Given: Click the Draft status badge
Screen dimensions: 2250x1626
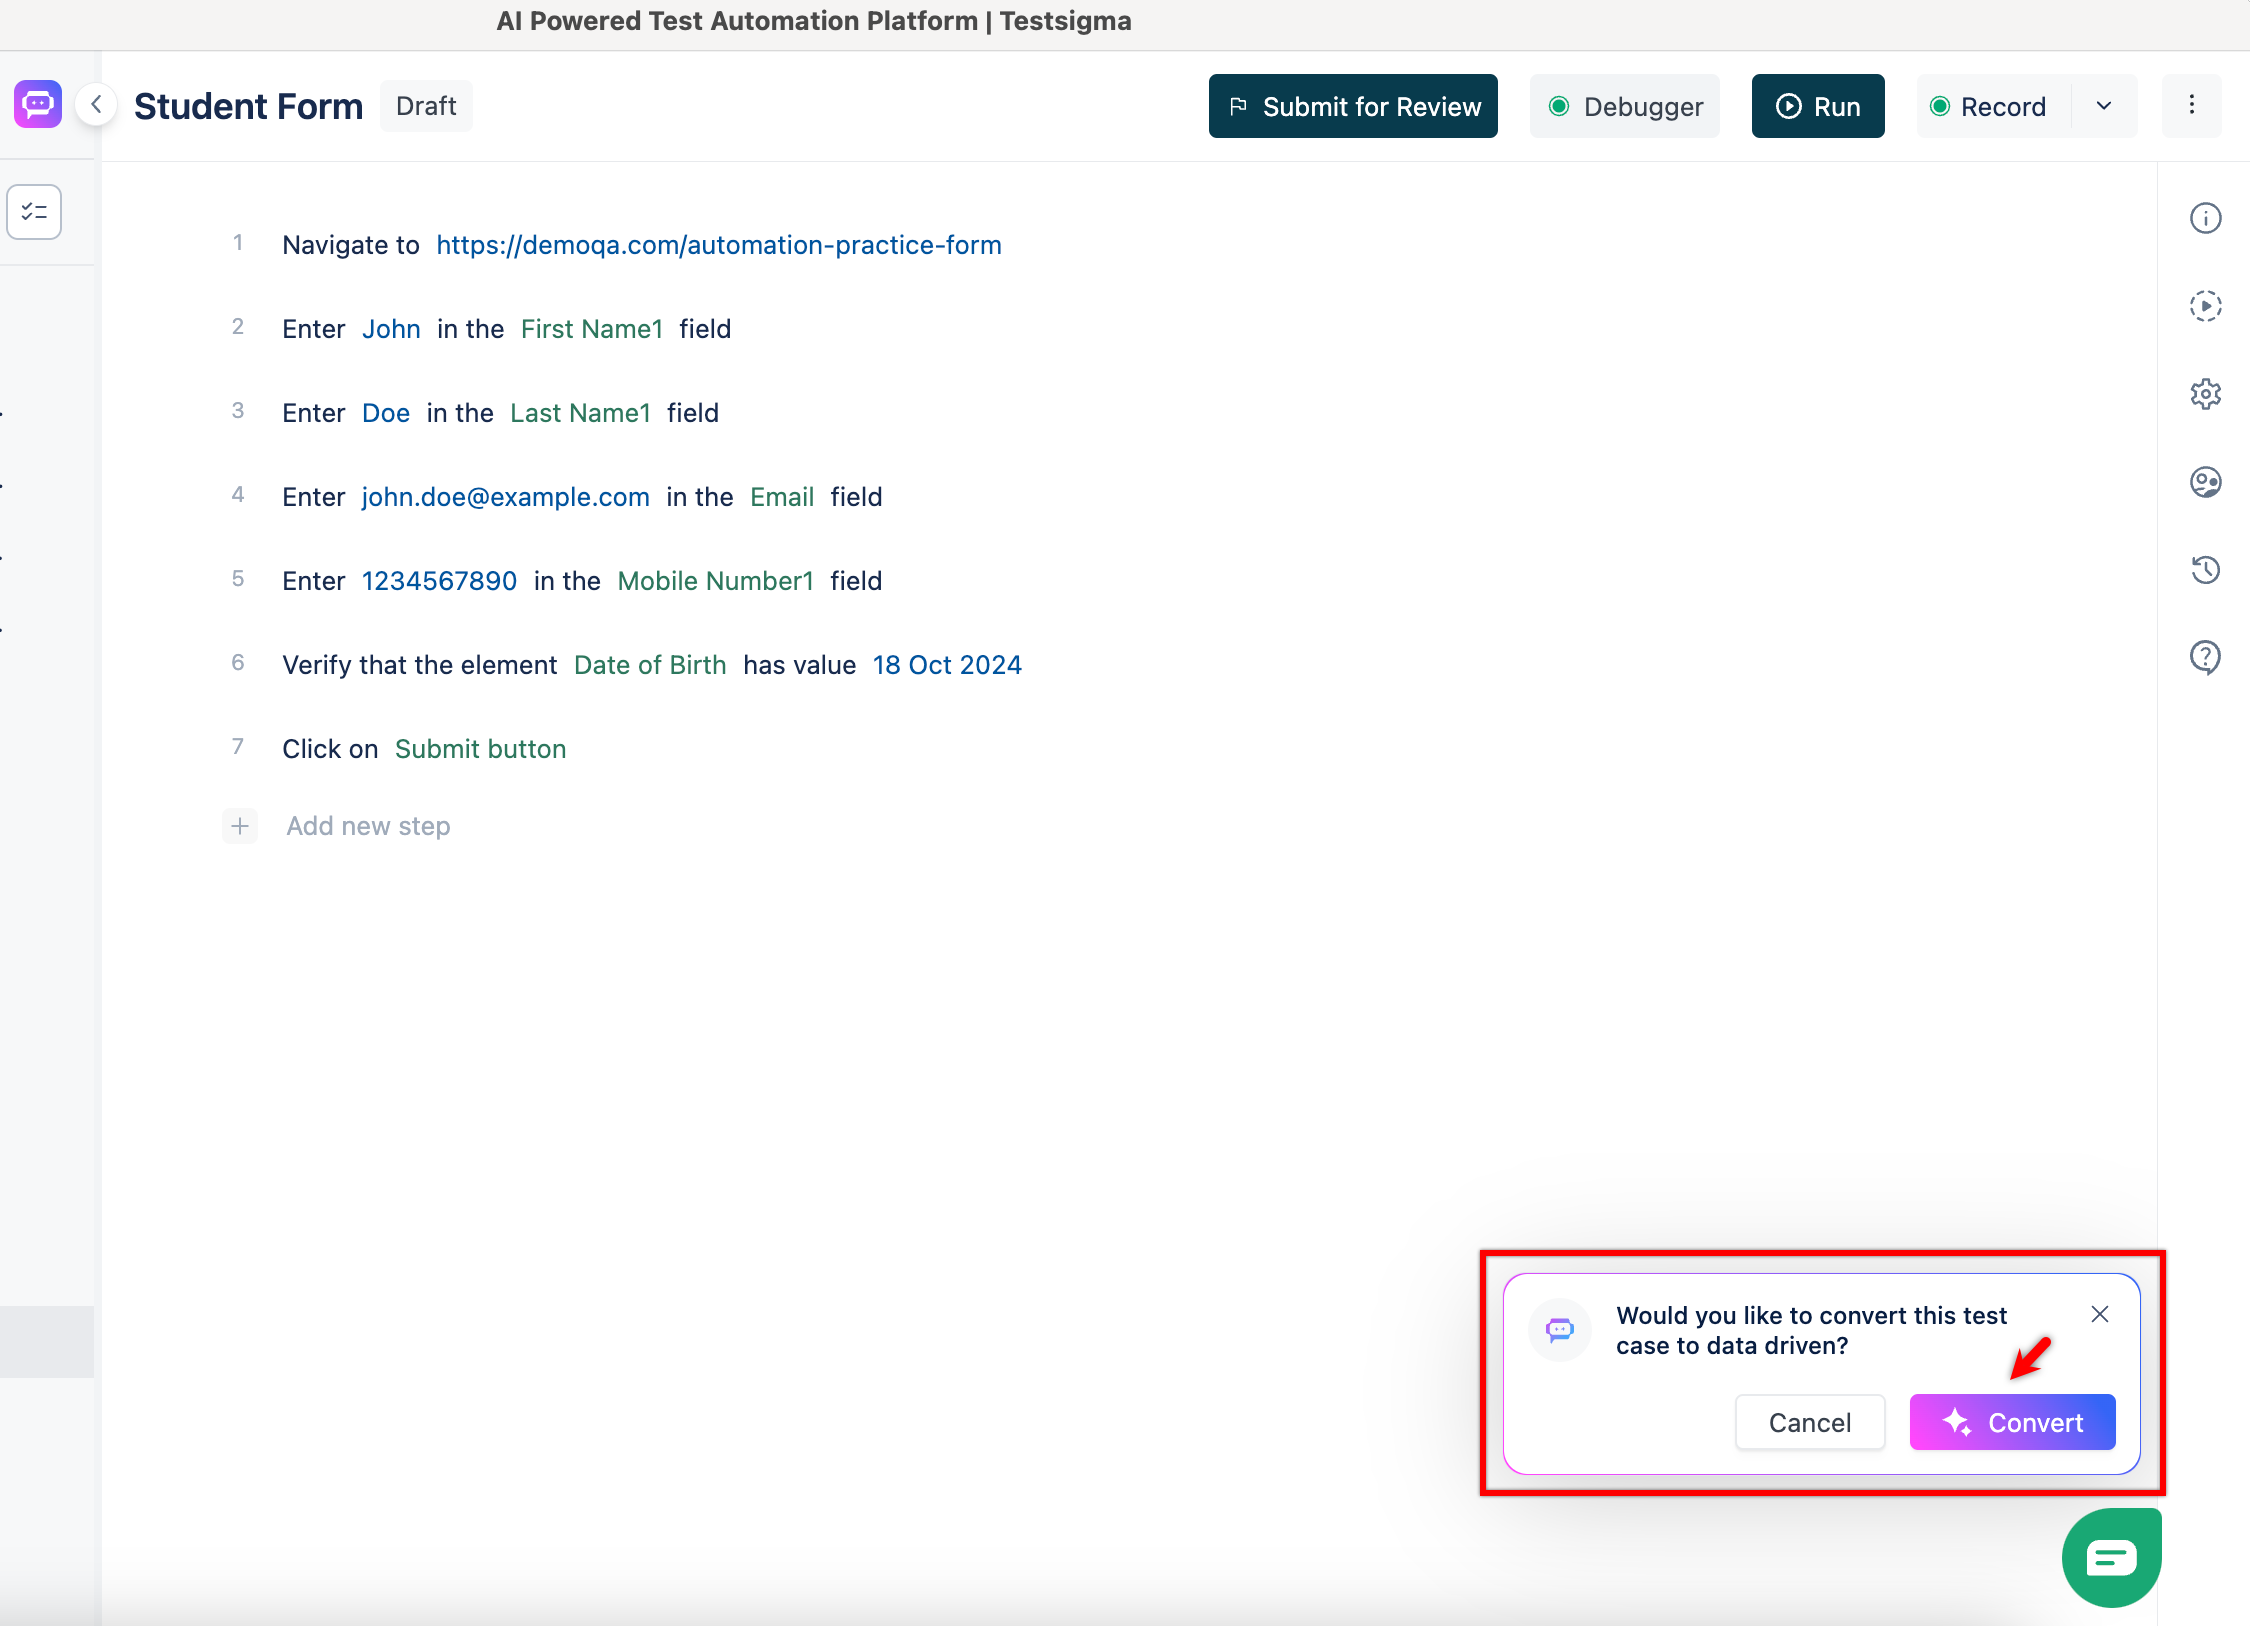Looking at the screenshot, I should 426,106.
